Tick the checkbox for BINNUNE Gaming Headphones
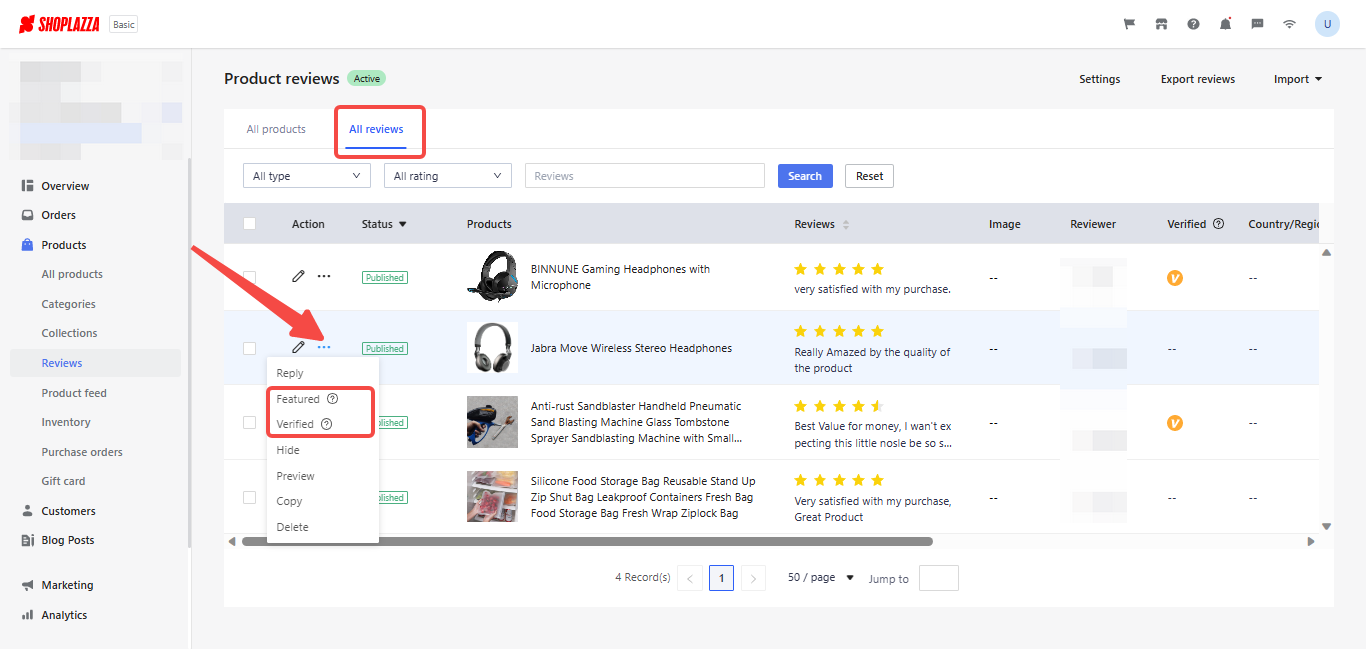The image size is (1366, 649). click(249, 277)
